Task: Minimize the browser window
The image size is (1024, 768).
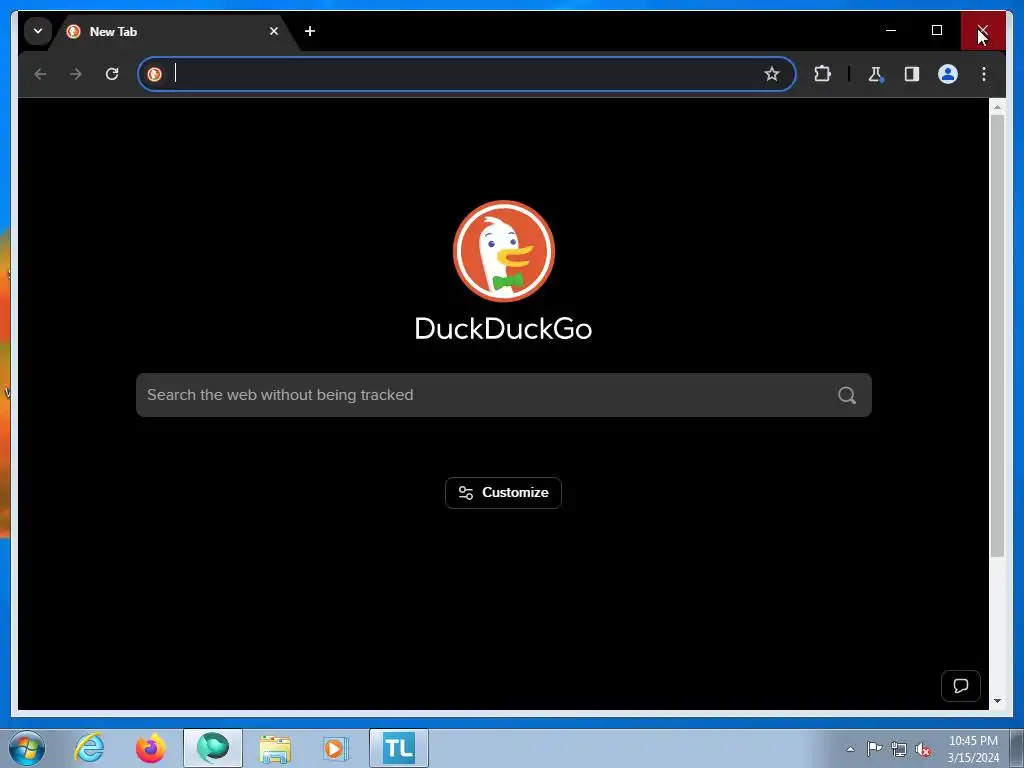Action: (x=891, y=31)
